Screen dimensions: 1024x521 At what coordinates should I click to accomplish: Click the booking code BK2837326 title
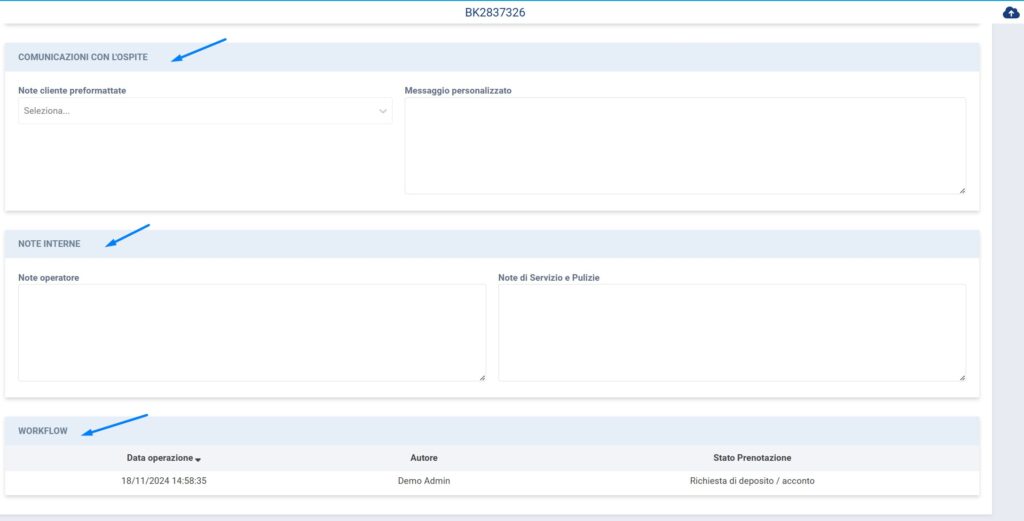495,13
